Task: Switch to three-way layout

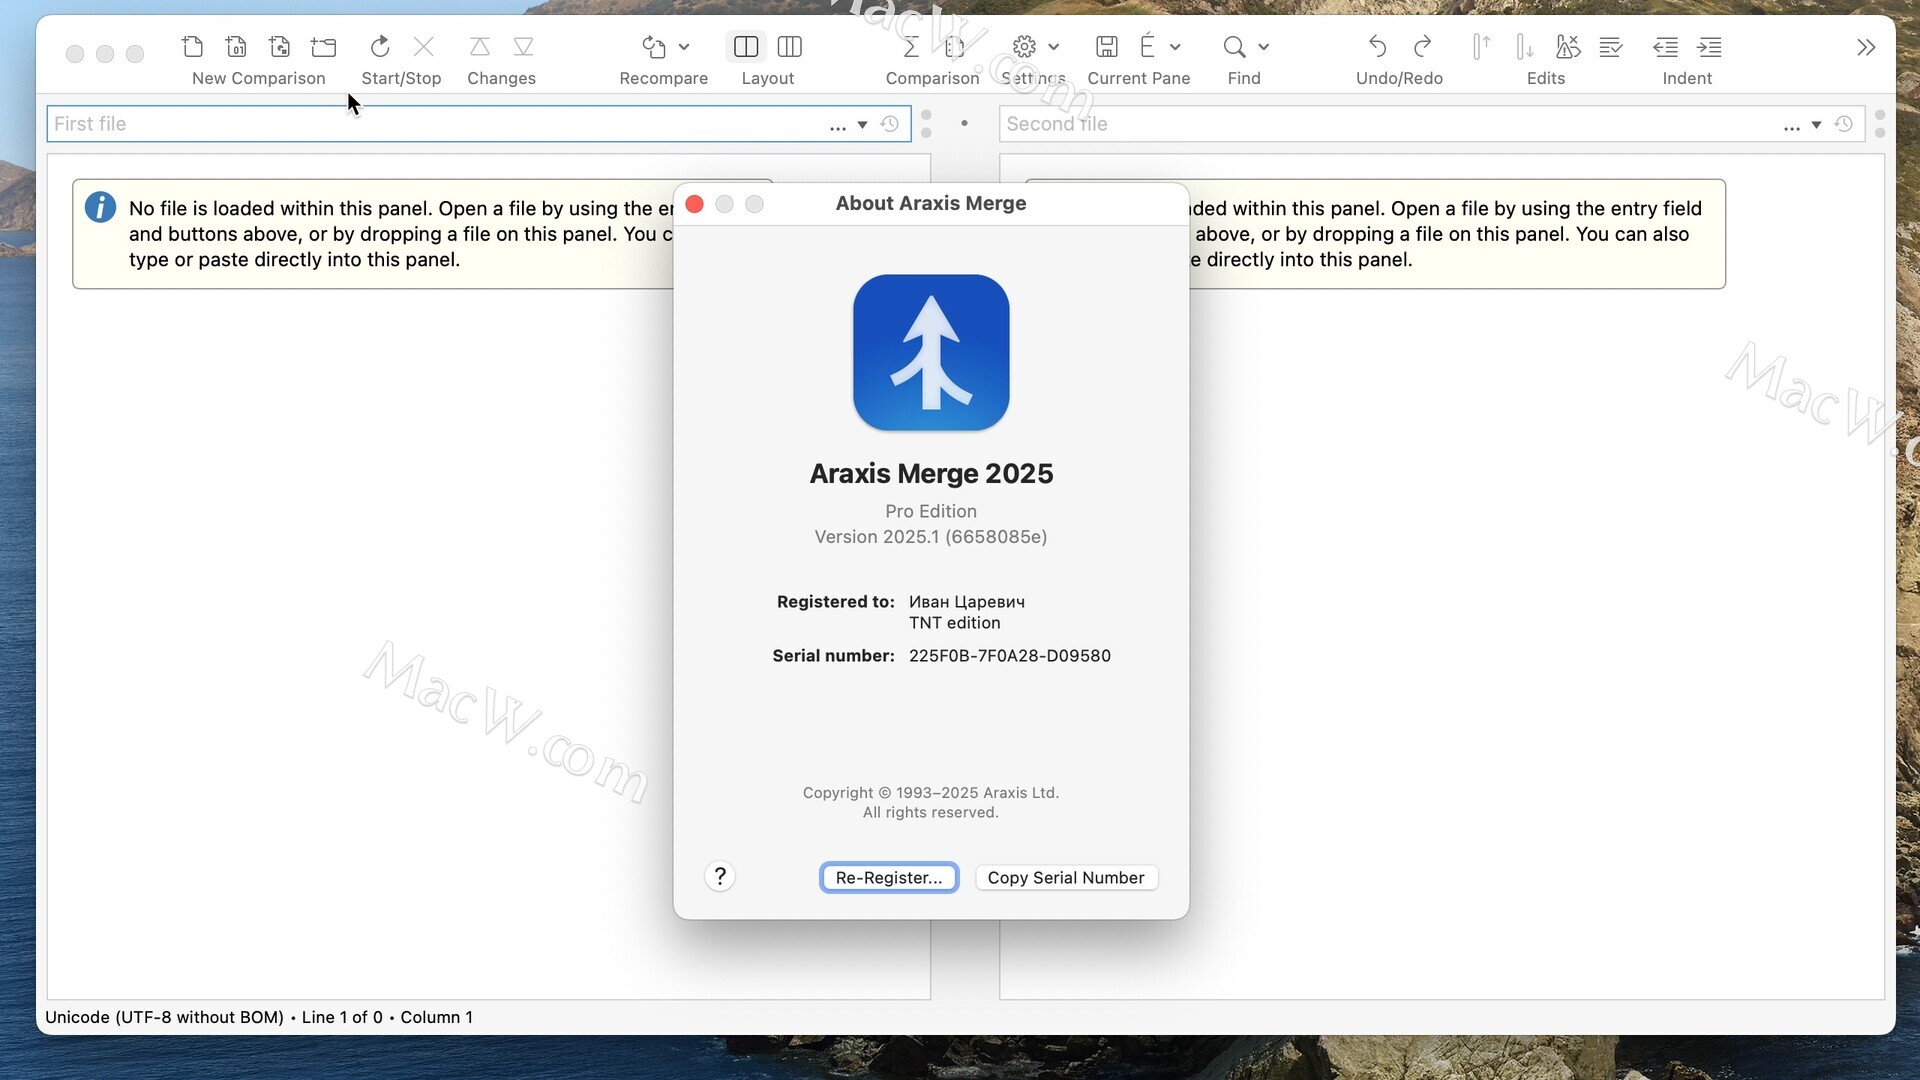Action: click(790, 46)
